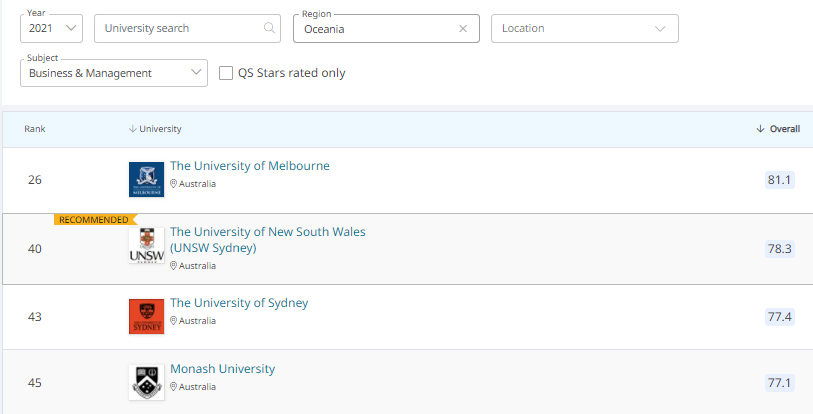Click the University of Sydney logo
Screen dimensions: 813x414
(146, 316)
